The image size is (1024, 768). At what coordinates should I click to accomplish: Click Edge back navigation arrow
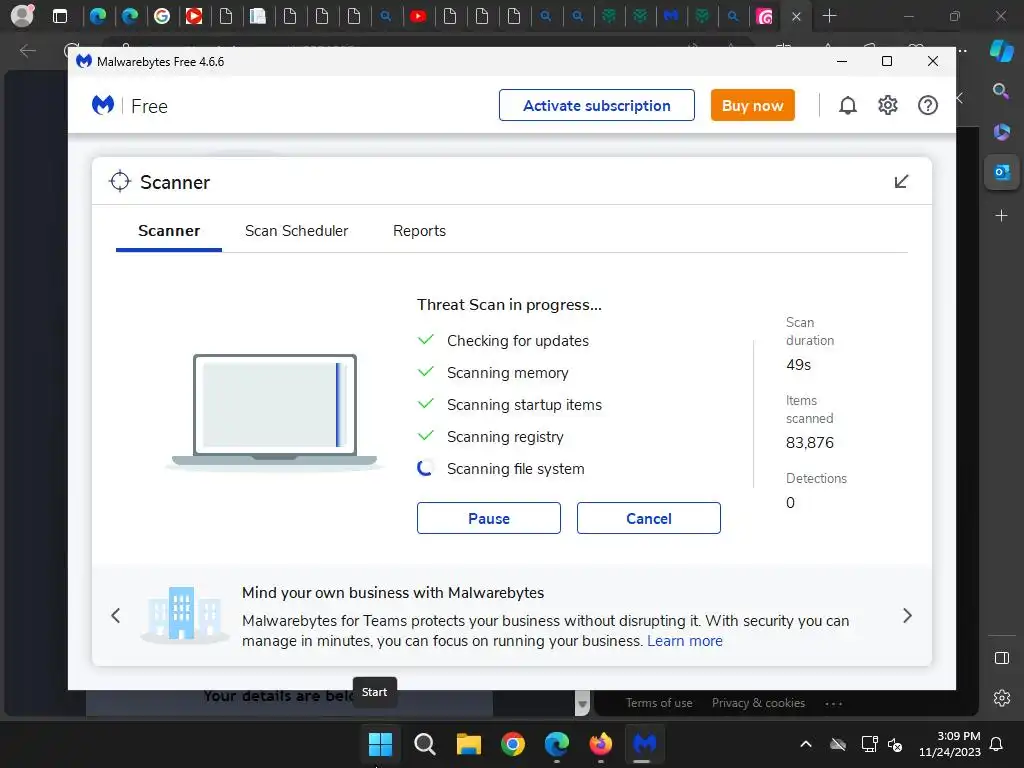pos(27,50)
